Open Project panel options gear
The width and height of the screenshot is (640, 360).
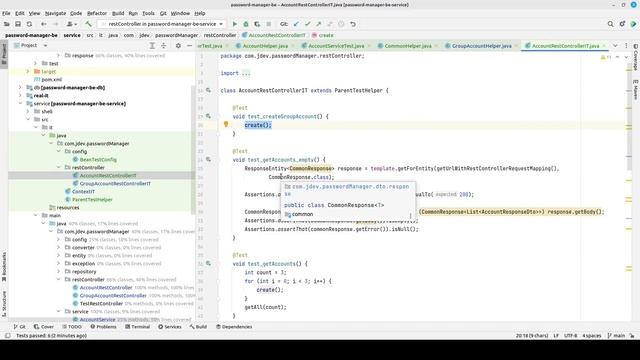178,46
